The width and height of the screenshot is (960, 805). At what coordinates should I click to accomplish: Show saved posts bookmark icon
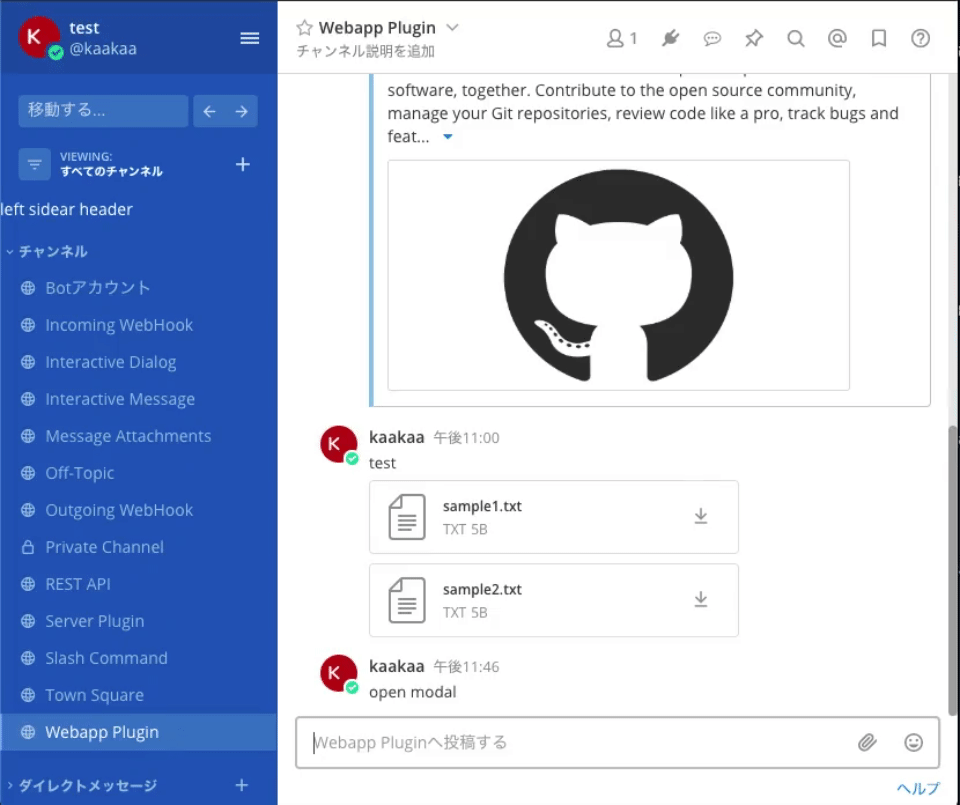pos(879,39)
